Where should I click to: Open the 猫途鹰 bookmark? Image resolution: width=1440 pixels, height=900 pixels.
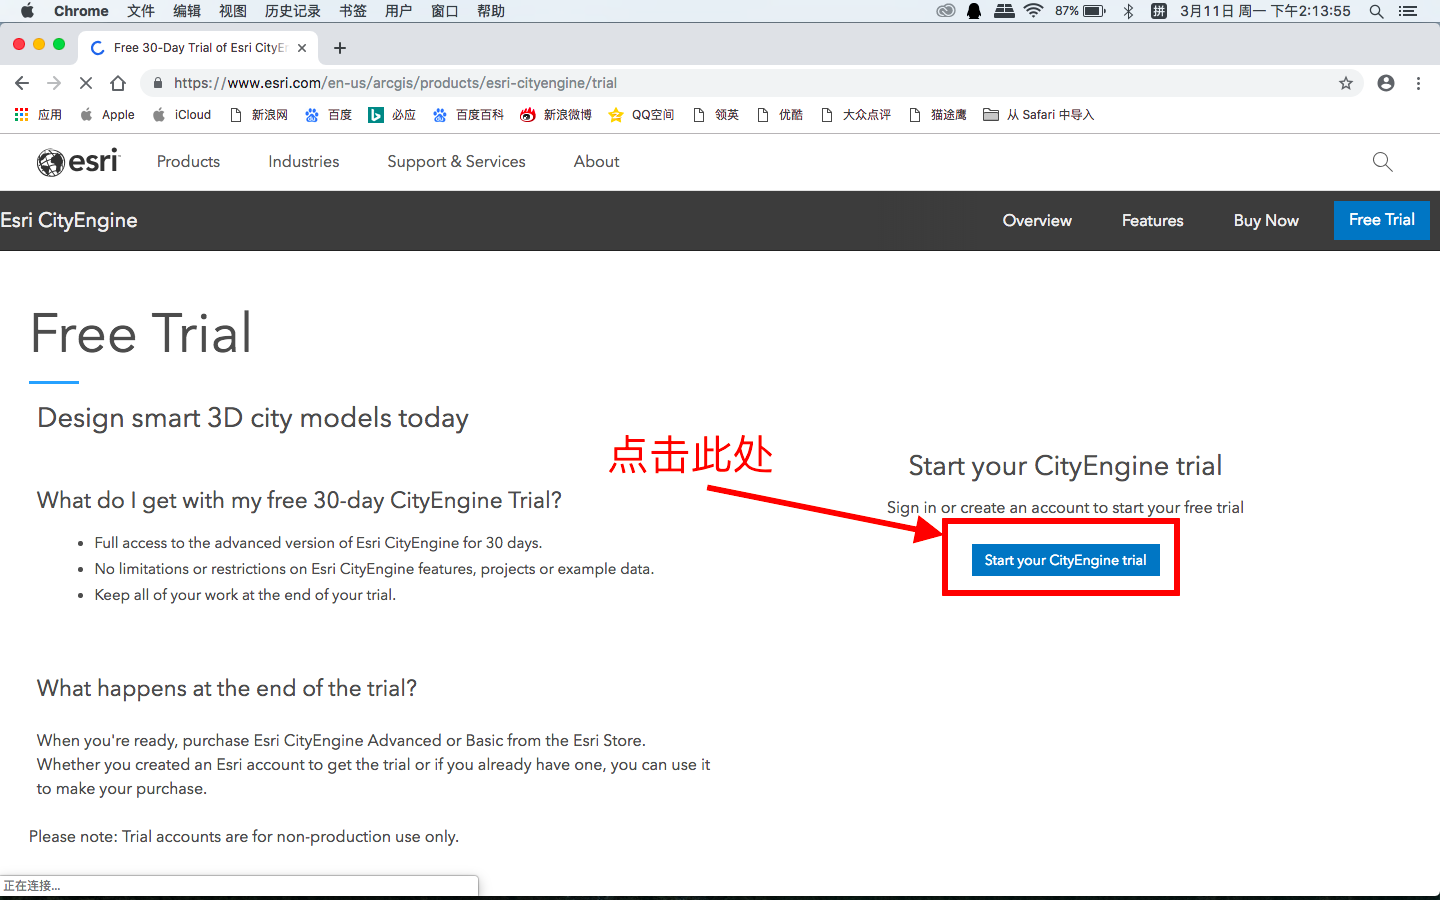click(x=938, y=115)
